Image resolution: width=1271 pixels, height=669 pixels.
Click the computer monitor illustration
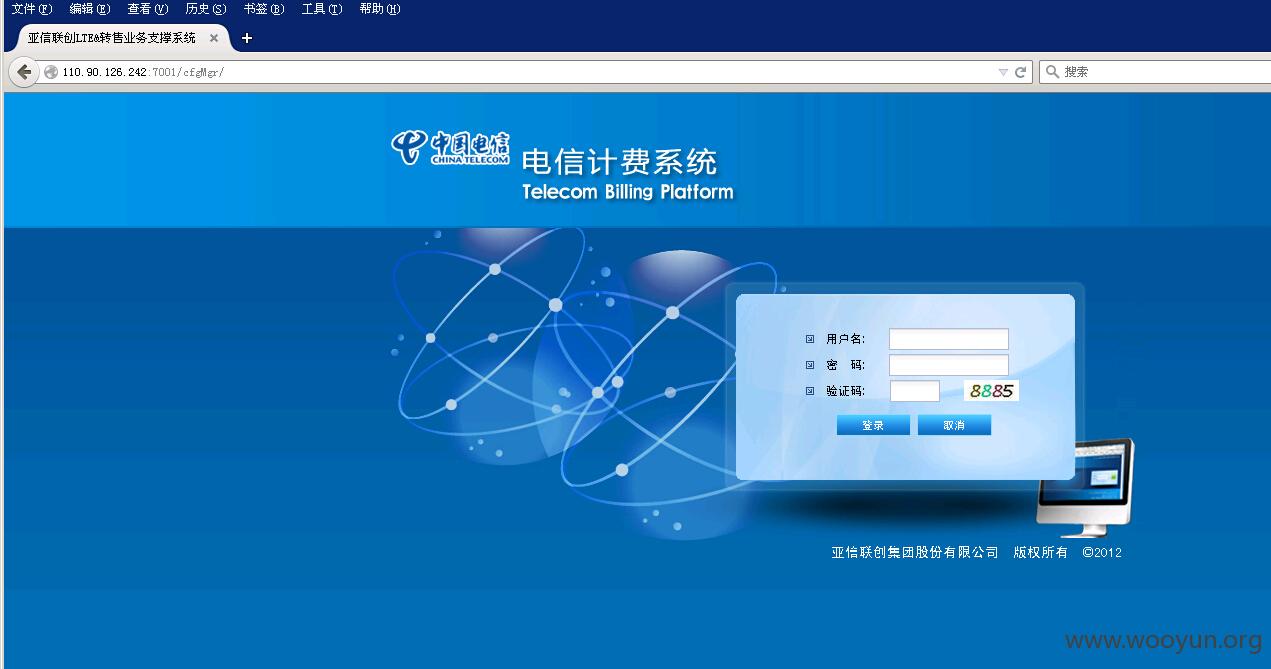[x=1086, y=488]
